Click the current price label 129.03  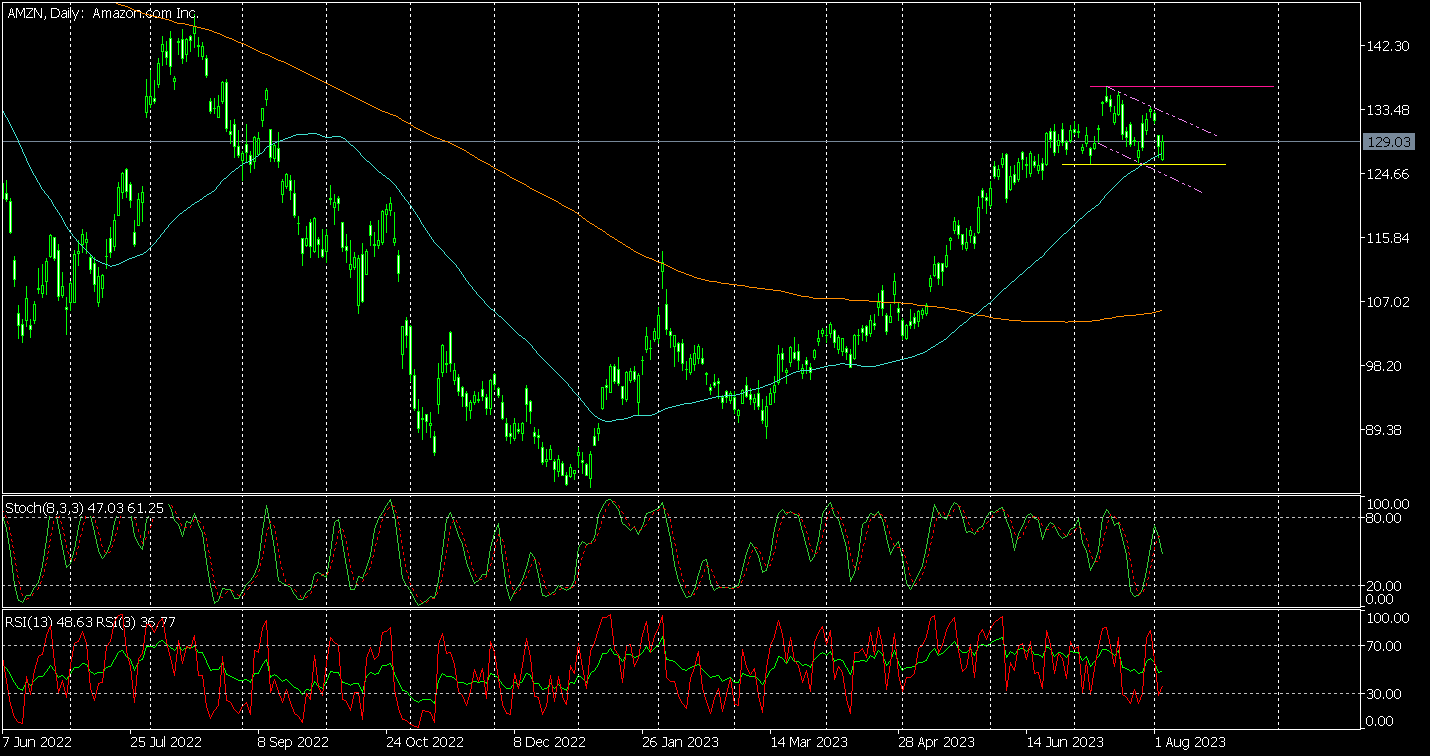(x=1389, y=142)
